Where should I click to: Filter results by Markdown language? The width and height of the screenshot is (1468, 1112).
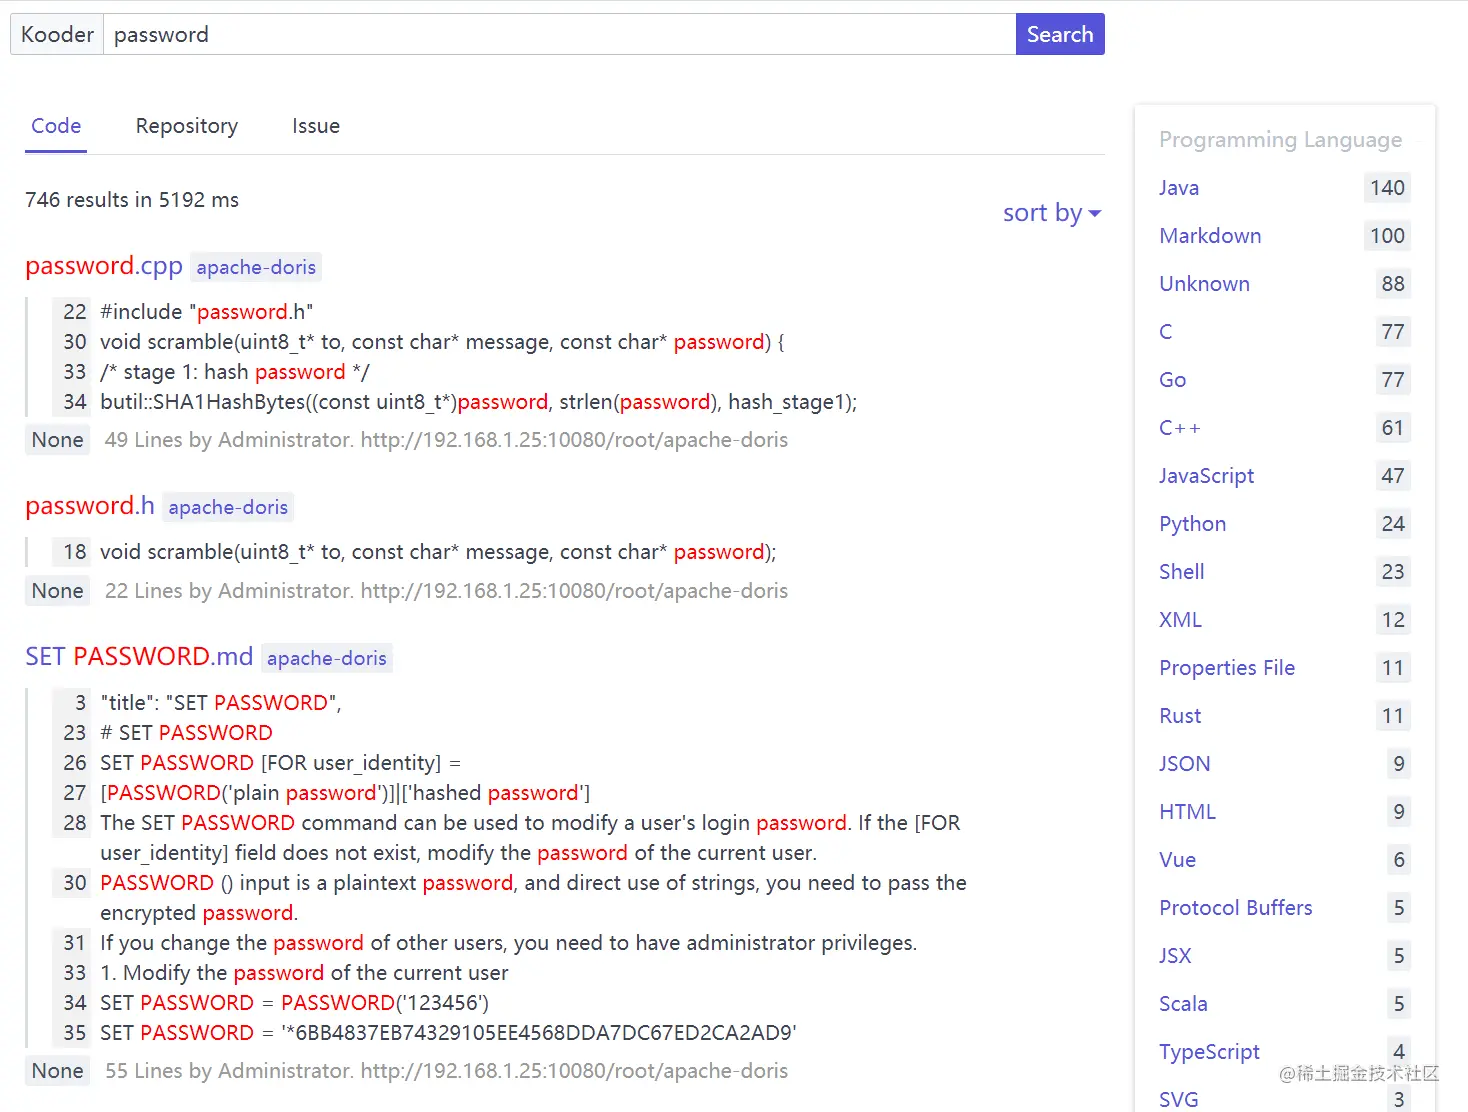1210,236
